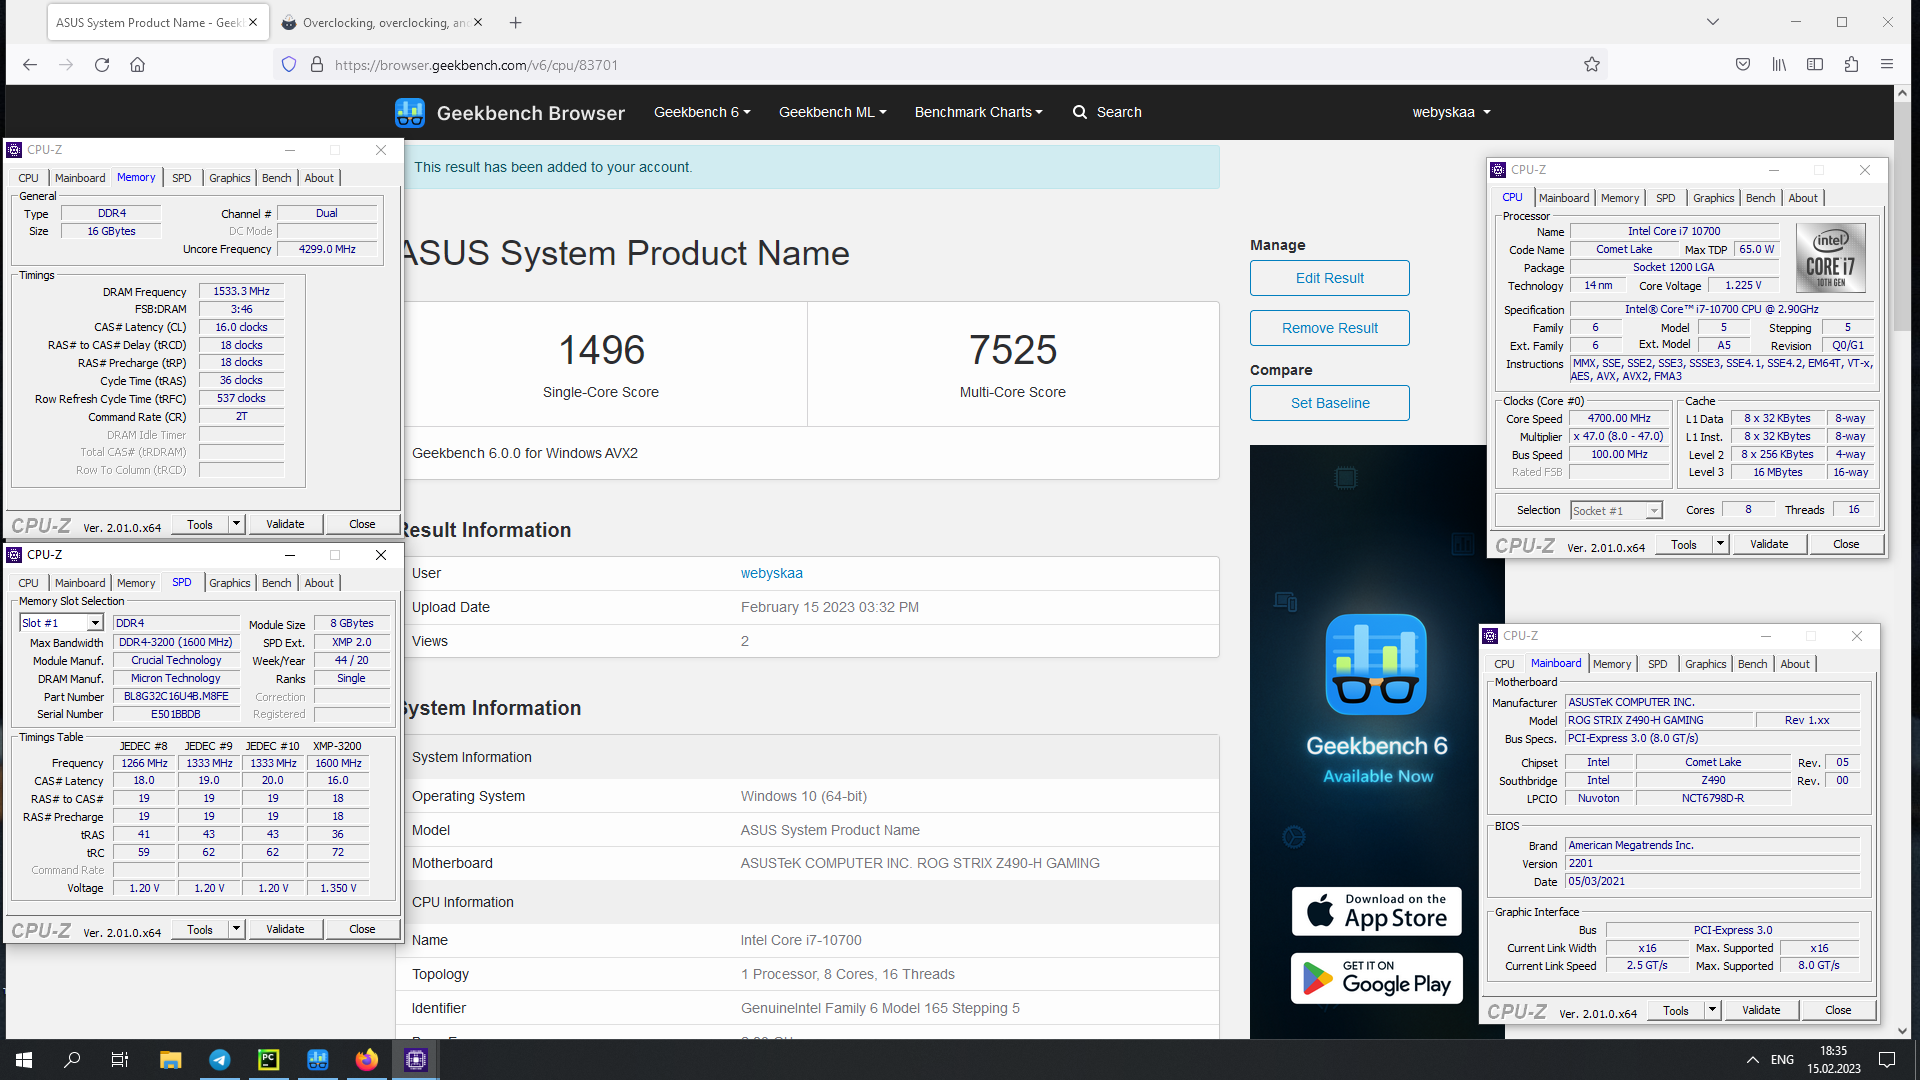Expand the Geekbench ML navbar dropdown

pyautogui.click(x=832, y=112)
